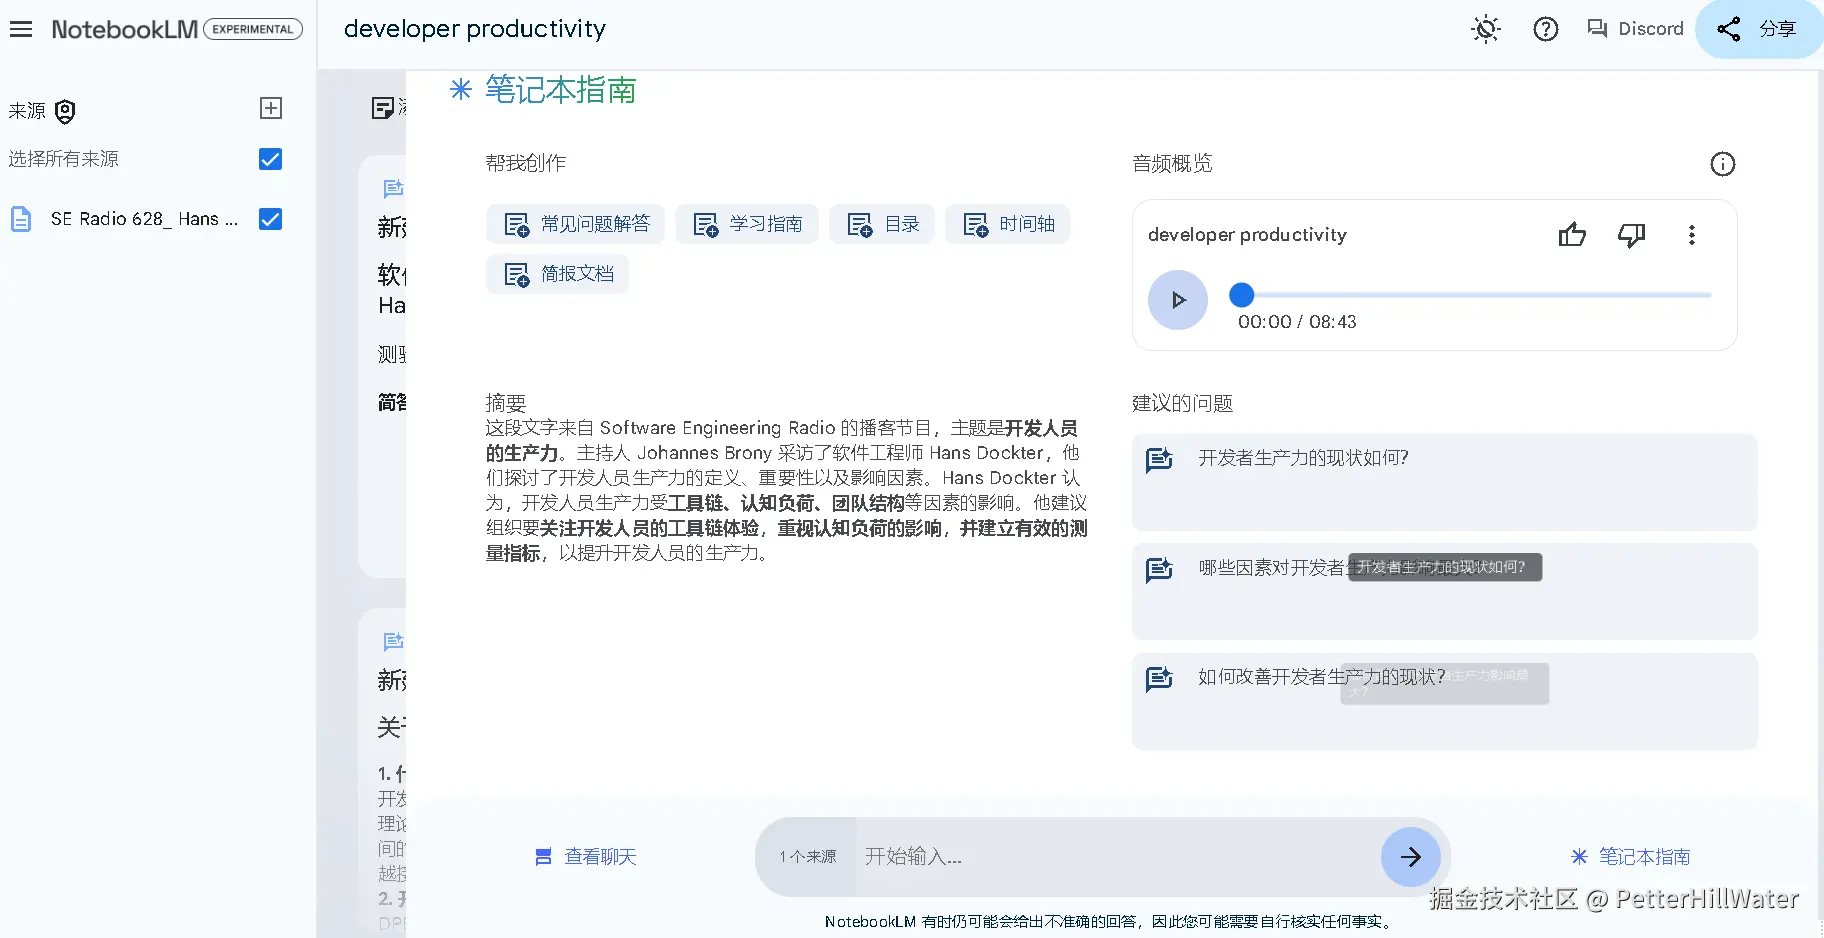Click the SE Radio source document icon

point(21,219)
